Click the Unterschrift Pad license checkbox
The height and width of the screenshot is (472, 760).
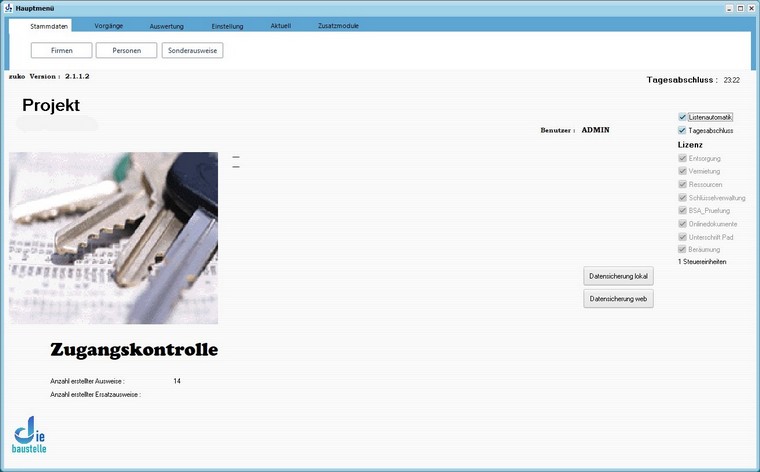(x=682, y=236)
